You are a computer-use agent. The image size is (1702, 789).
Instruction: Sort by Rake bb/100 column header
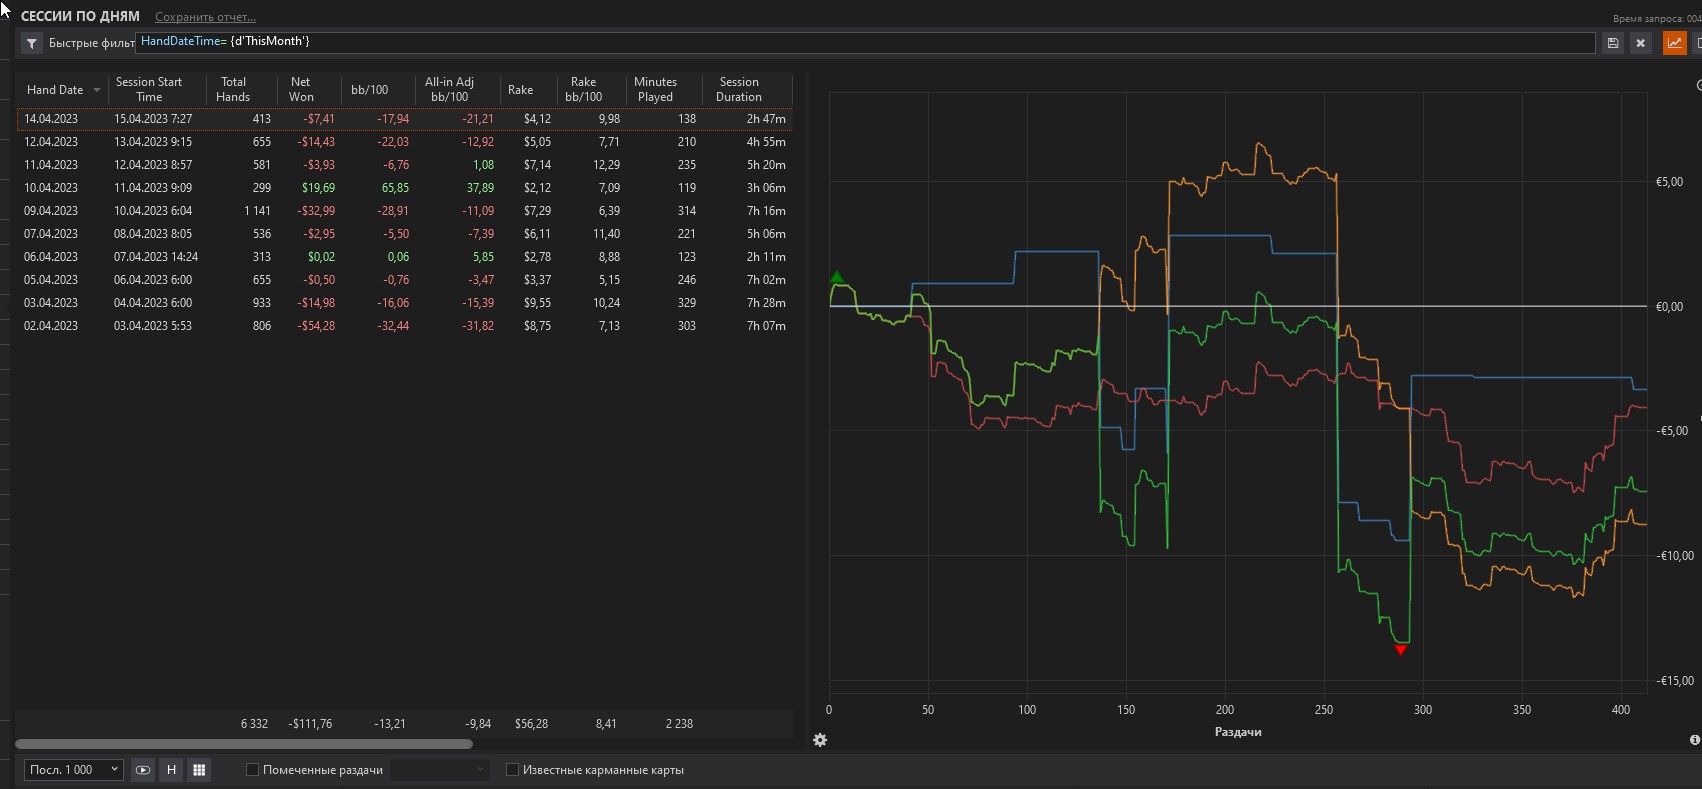pyautogui.click(x=584, y=89)
